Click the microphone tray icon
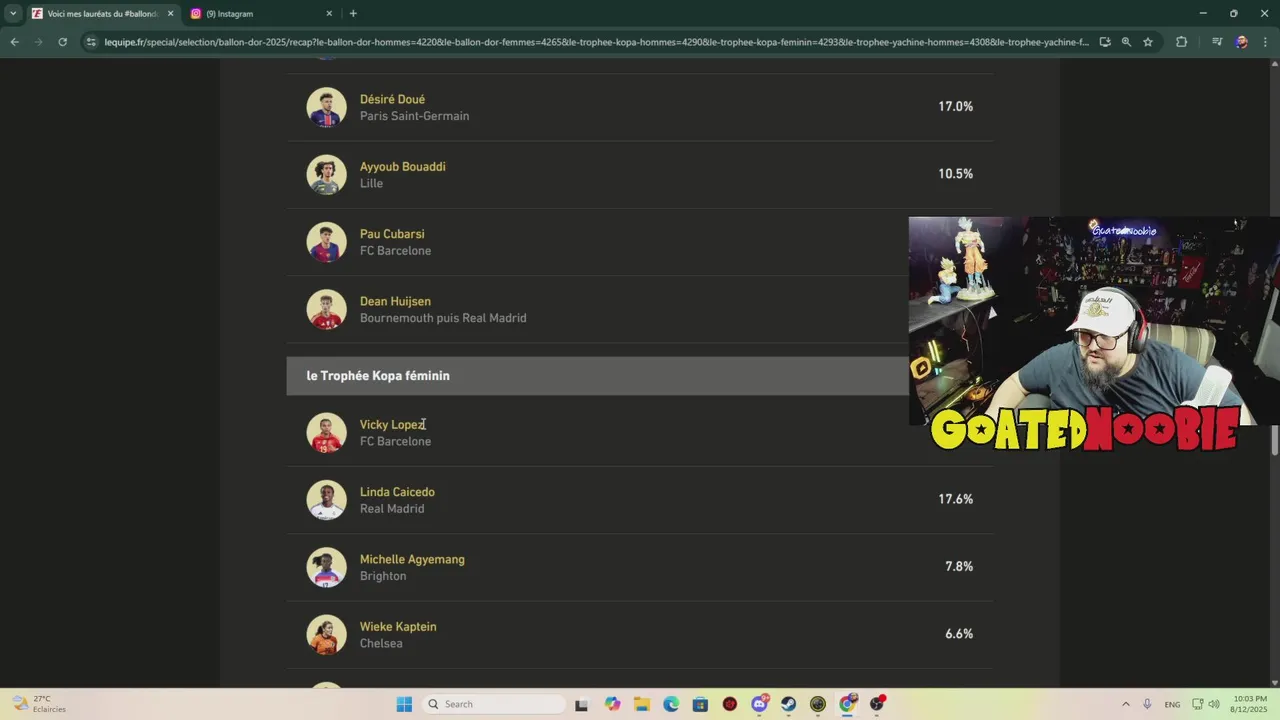This screenshot has height=720, width=1280. pos(1147,704)
